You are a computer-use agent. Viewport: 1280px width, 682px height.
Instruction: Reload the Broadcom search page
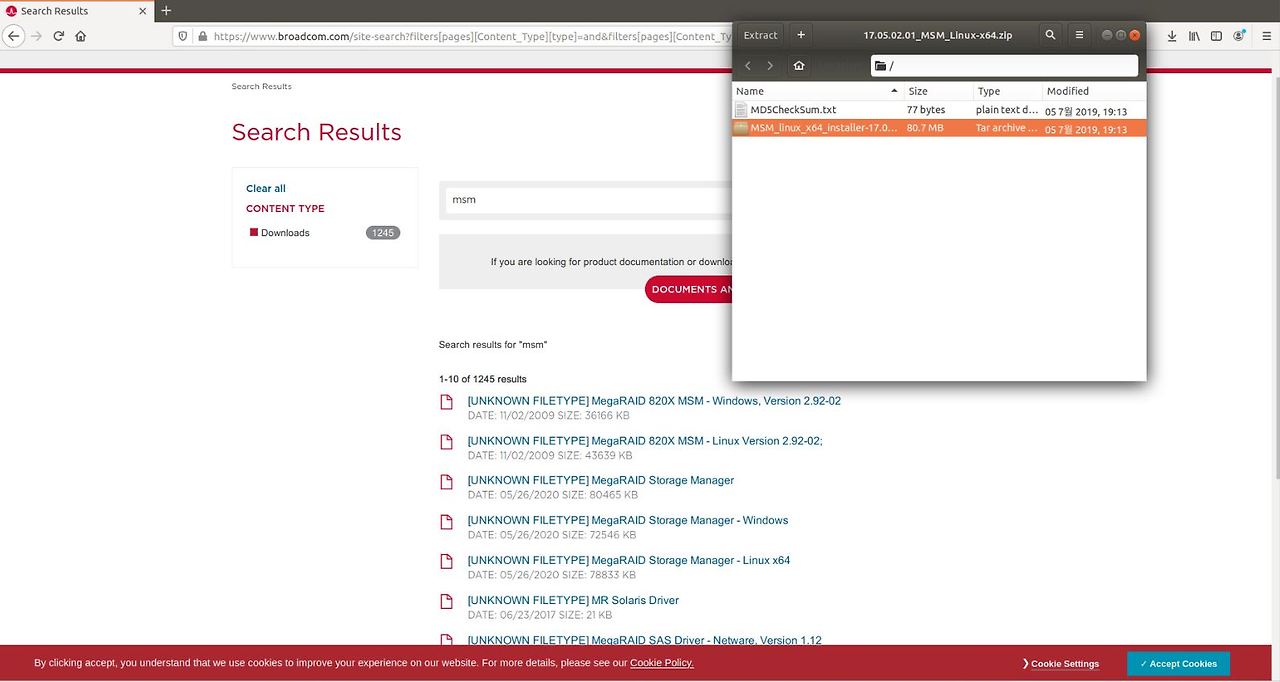pos(58,35)
